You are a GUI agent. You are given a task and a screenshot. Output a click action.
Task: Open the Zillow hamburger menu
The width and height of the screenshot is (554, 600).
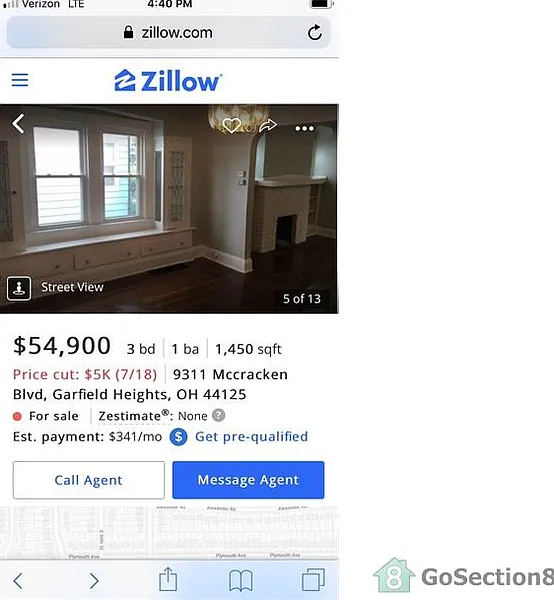[x=20, y=80]
